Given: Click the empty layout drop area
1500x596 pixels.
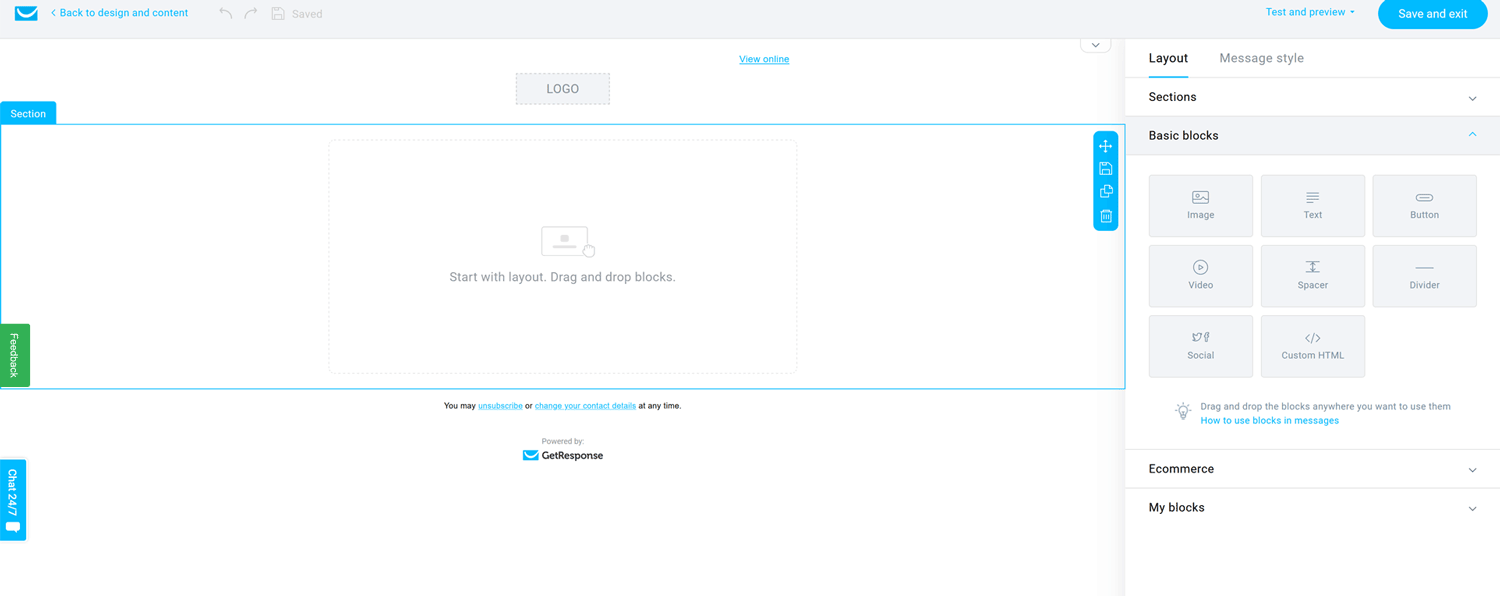Looking at the screenshot, I should [x=563, y=257].
